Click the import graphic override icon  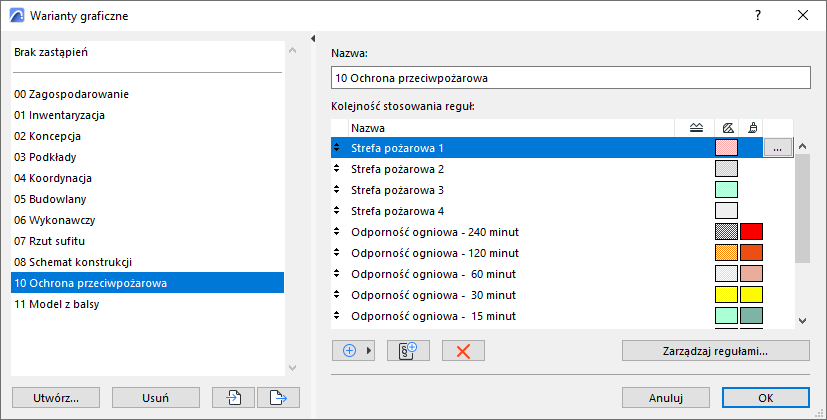point(234,397)
